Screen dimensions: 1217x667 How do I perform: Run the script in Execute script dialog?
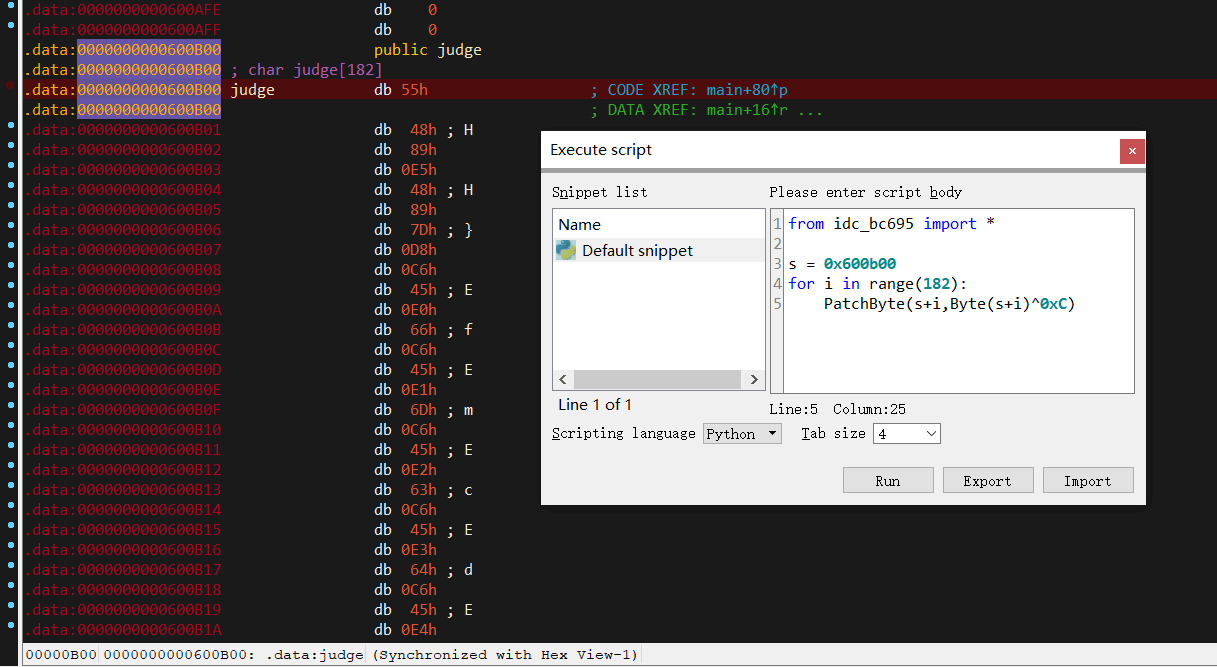point(888,481)
